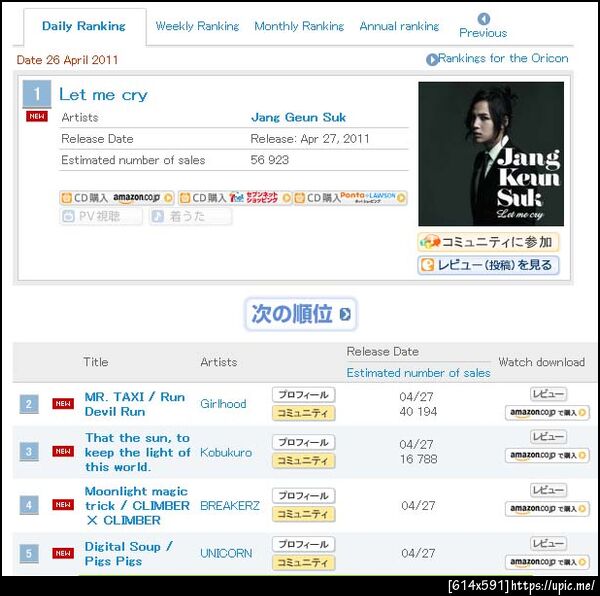
Task: Open Digital Soup / Pigs Pigs title
Action: pos(129,554)
